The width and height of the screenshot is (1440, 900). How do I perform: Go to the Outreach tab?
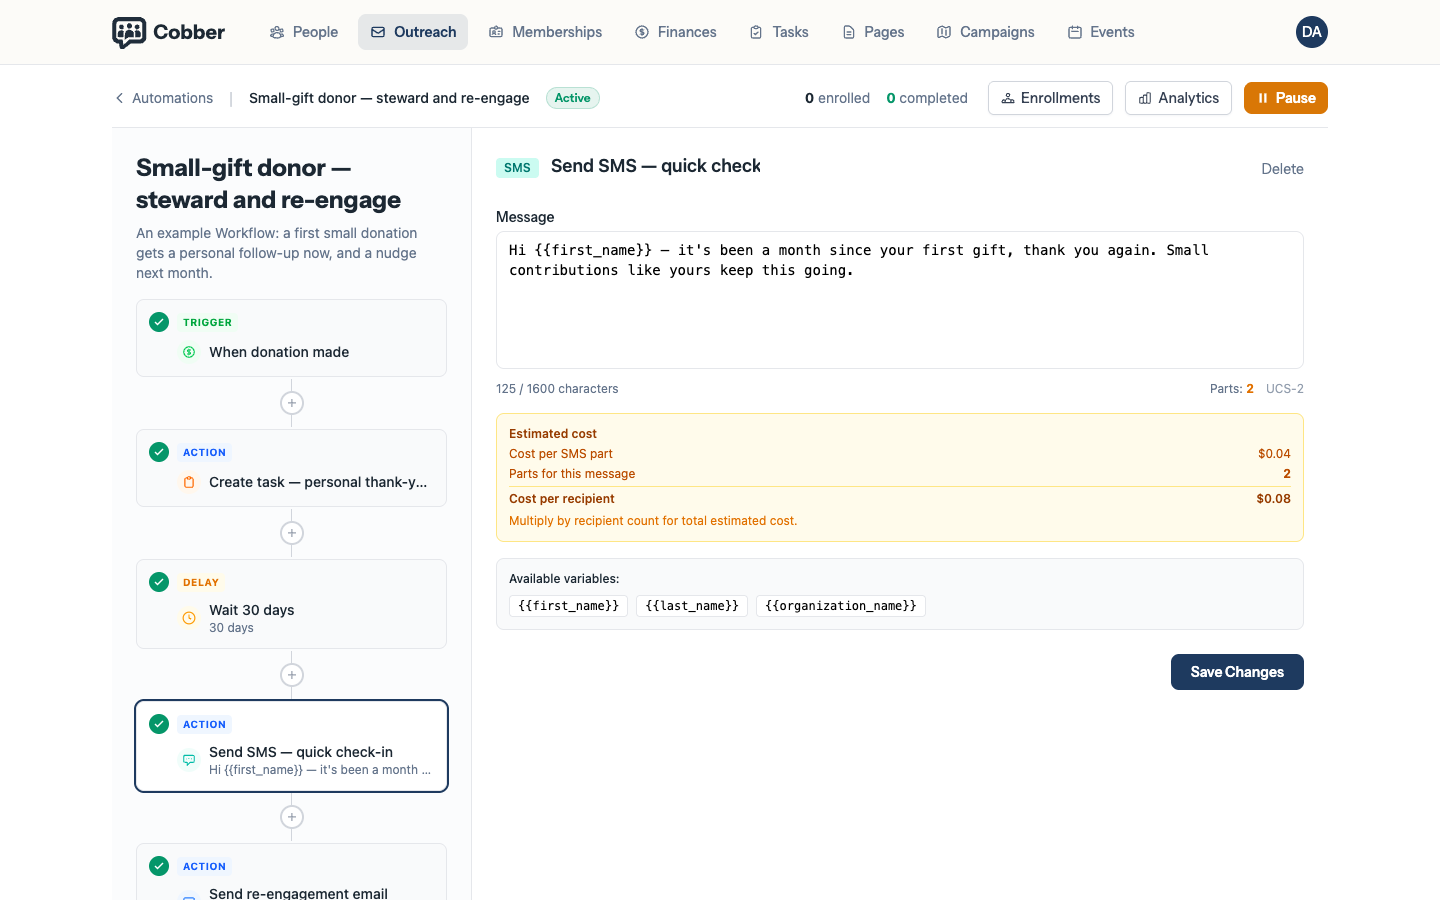(x=413, y=32)
